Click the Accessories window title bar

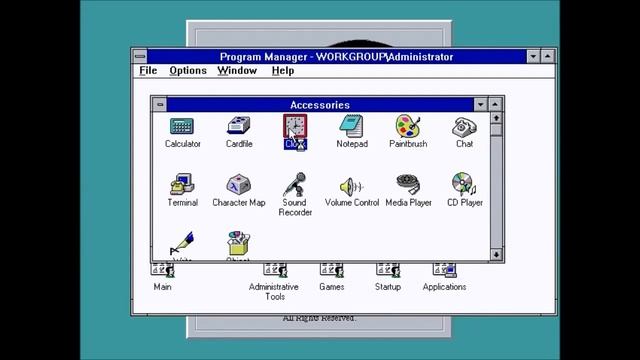pos(320,105)
